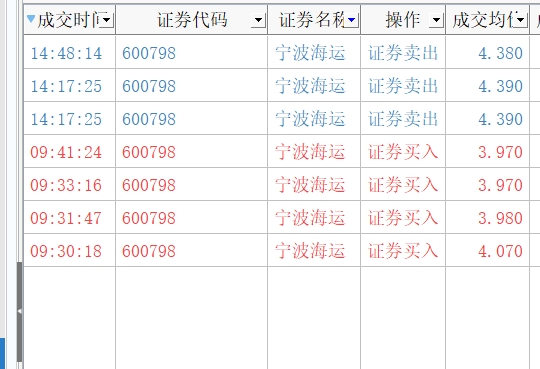Image resolution: width=540 pixels, height=369 pixels.
Task: Select the 4.380 average price cell
Action: (x=487, y=53)
